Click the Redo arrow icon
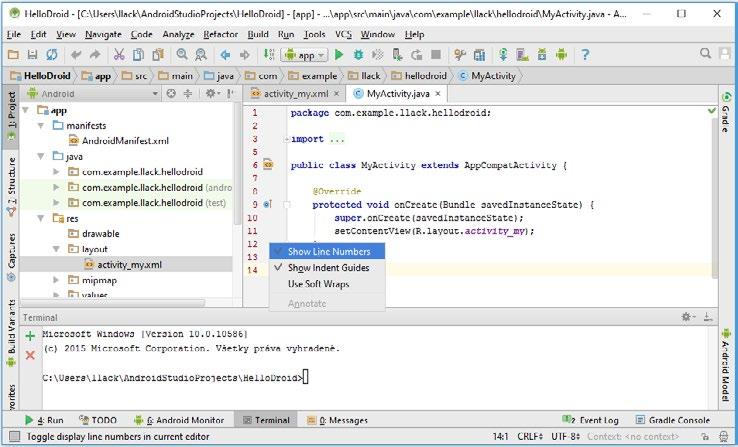This screenshot has height=447, width=738. pos(95,55)
